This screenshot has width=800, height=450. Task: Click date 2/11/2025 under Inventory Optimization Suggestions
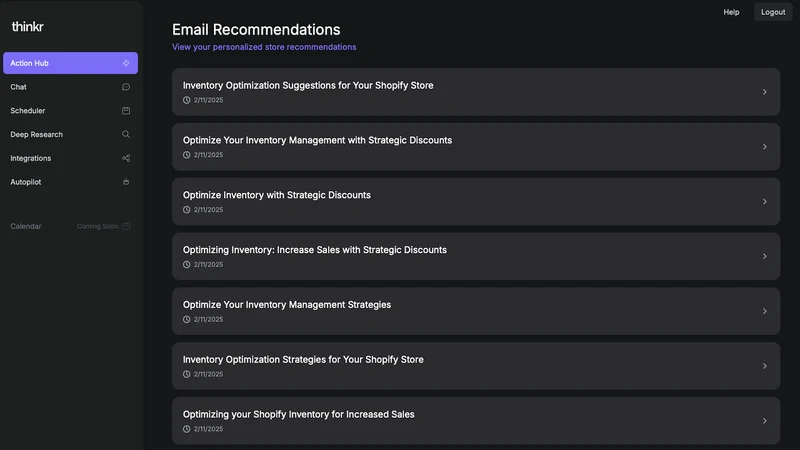(208, 100)
